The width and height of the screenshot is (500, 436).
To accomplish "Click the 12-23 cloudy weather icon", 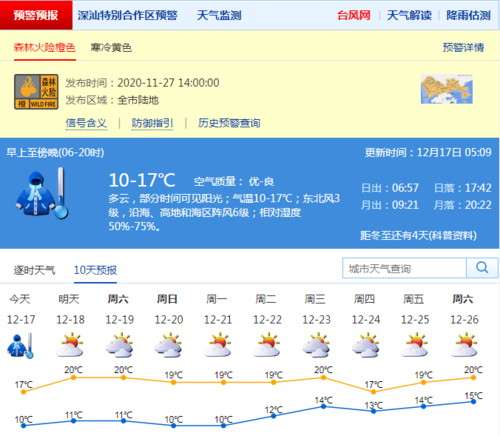I will coord(316,345).
